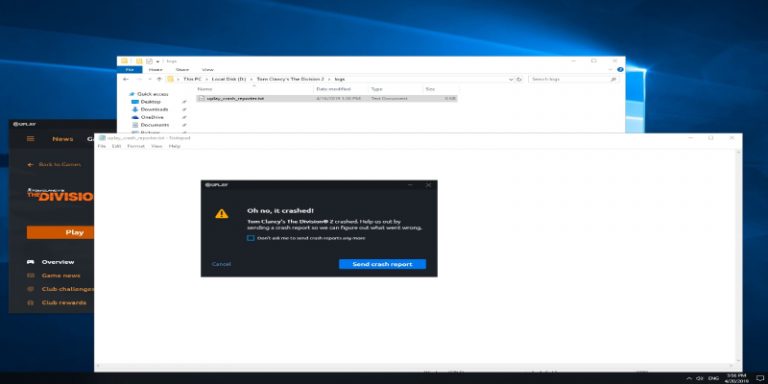Click Cancel in the crash dialog
Image resolution: width=768 pixels, height=384 pixels.
click(221, 264)
